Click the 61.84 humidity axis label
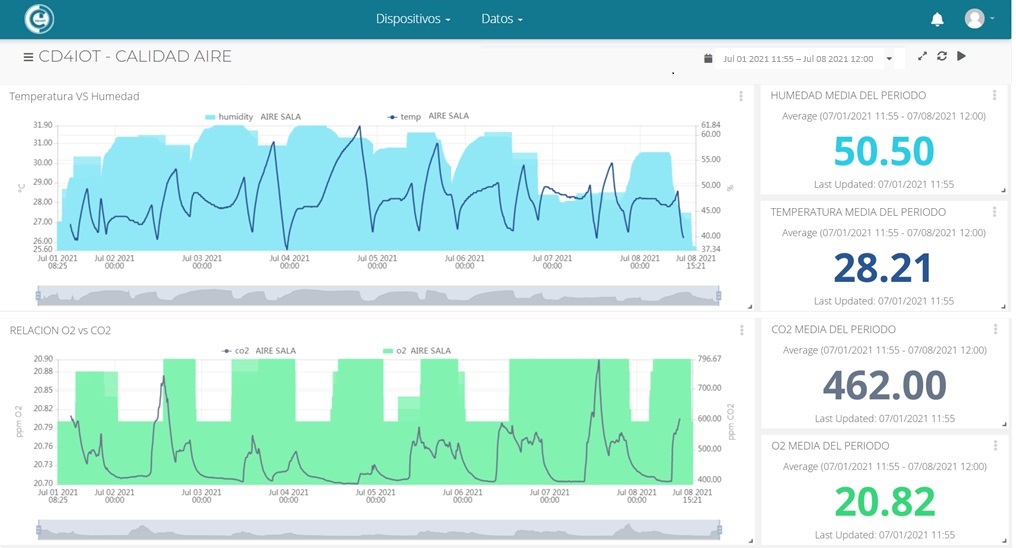The height and width of the screenshot is (548, 1016). (x=711, y=125)
